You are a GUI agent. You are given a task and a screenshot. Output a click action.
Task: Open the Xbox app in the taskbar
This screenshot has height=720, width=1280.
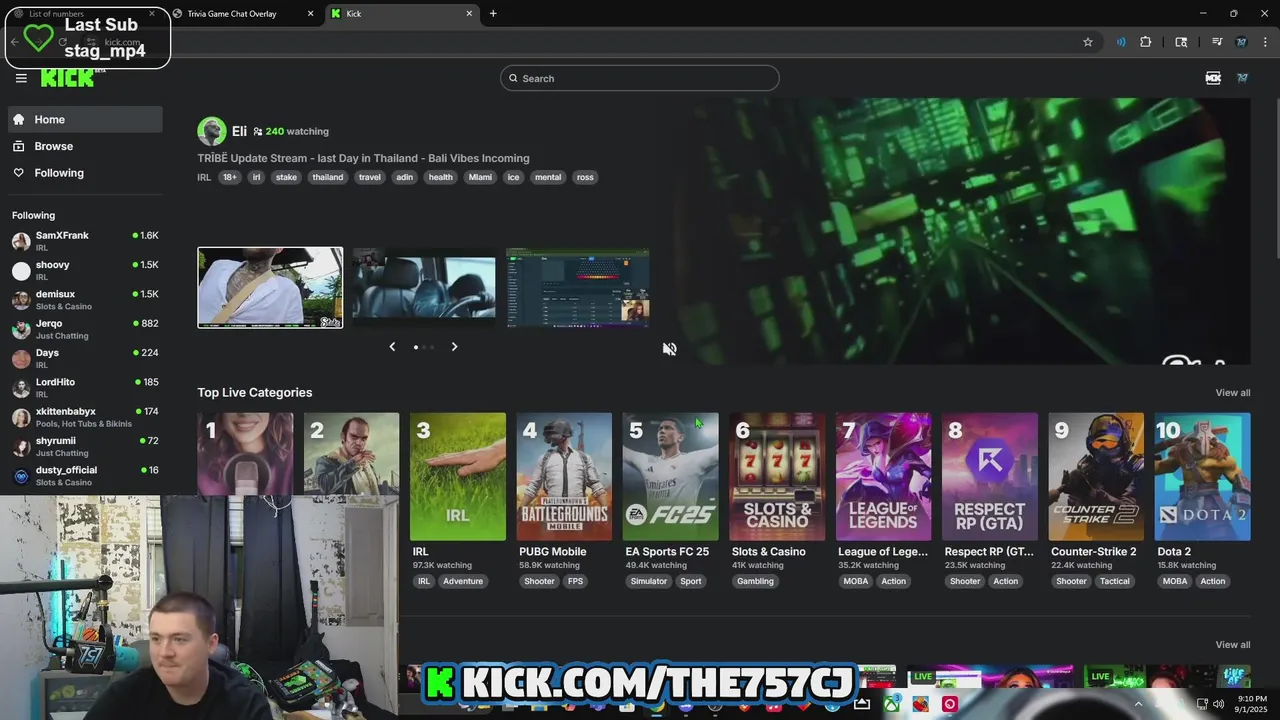pyautogui.click(x=892, y=704)
